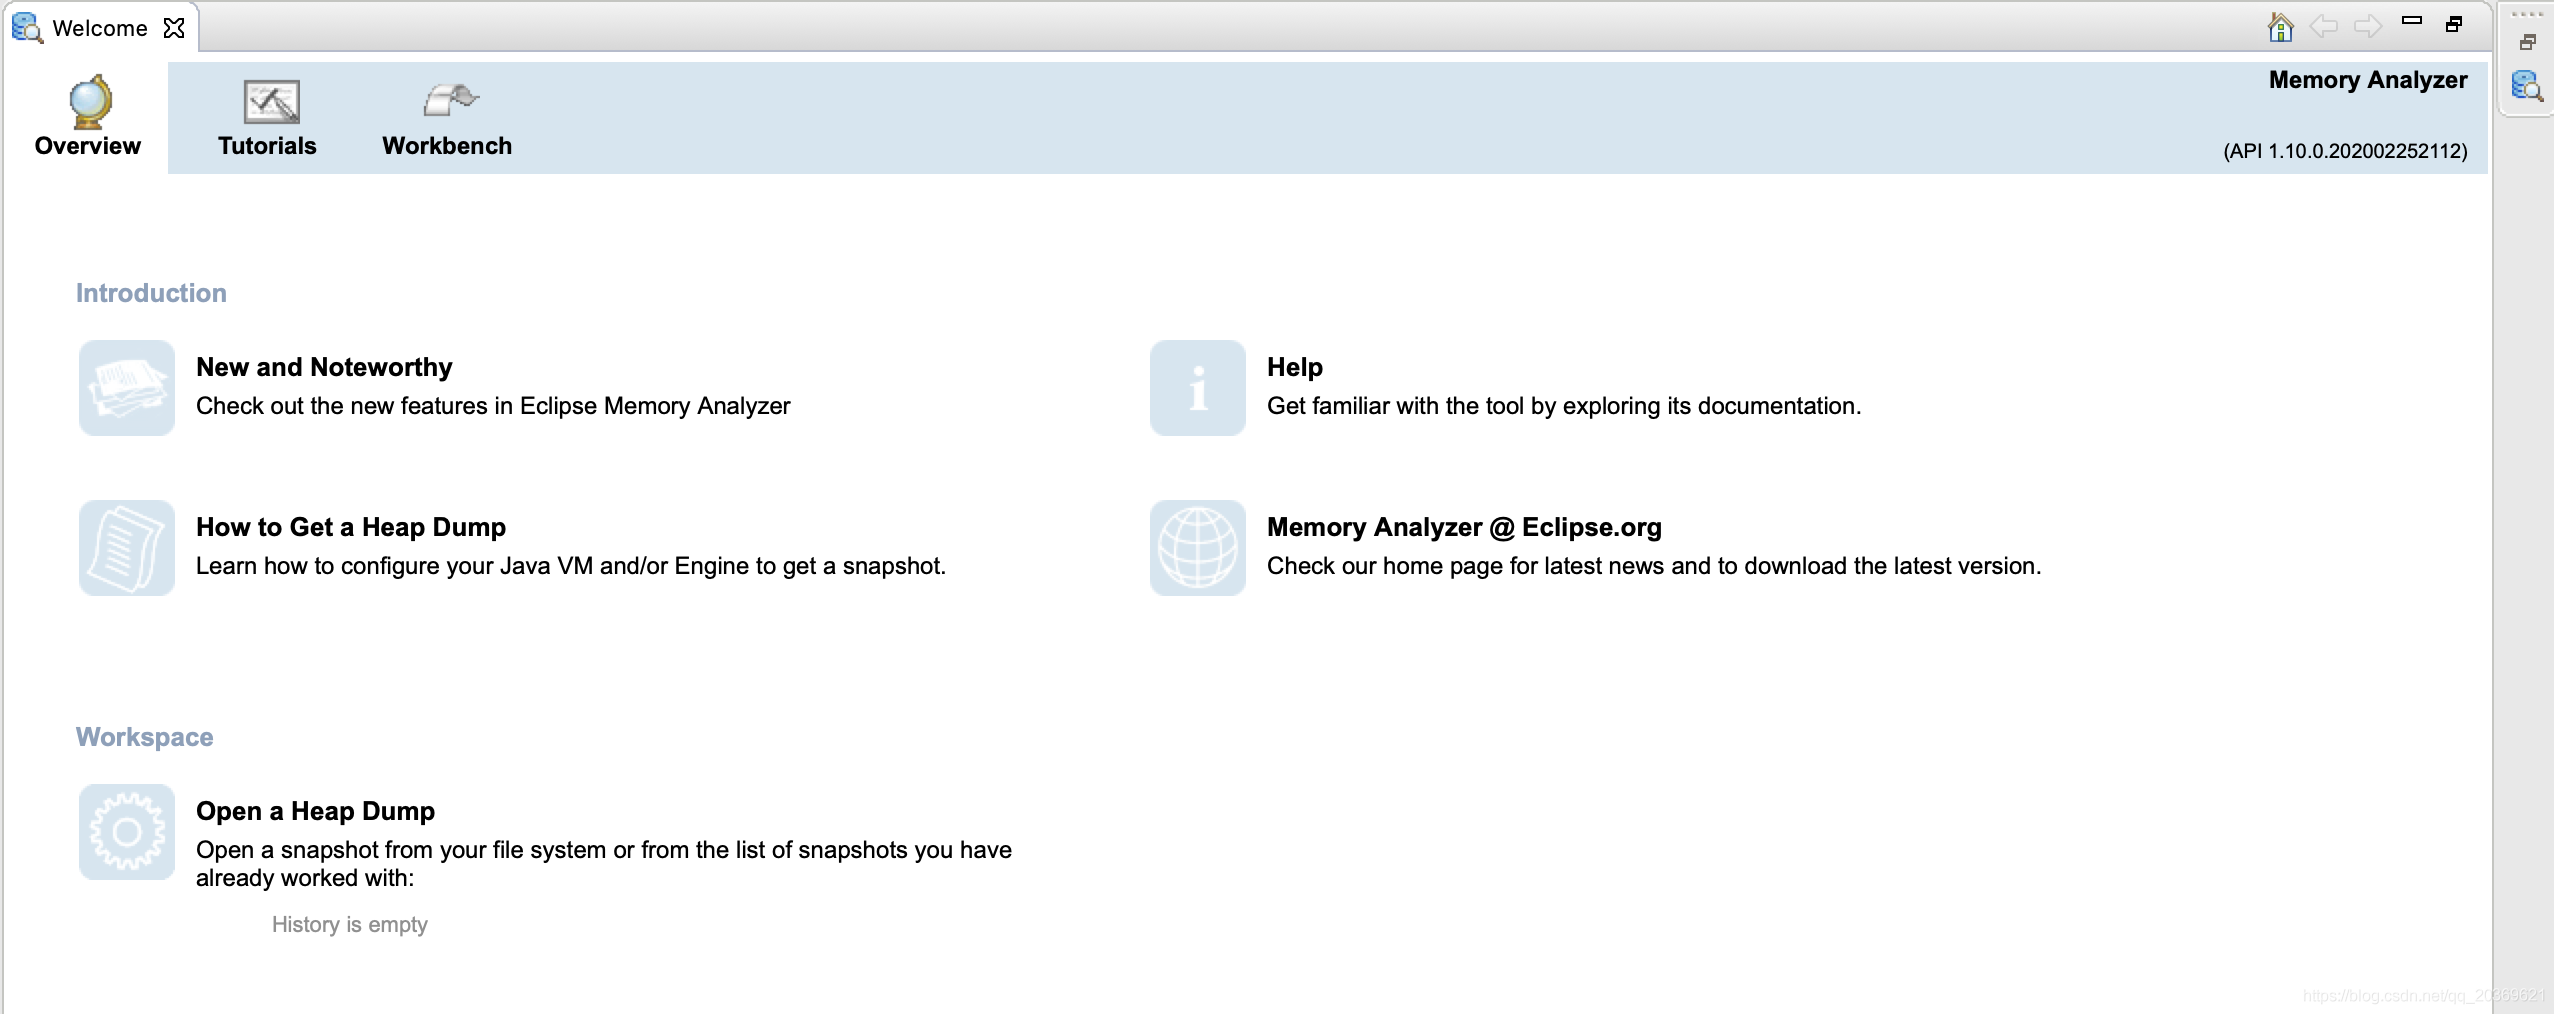
Task: Open Memory Analyzer @ Eclipse.org link
Action: (x=1464, y=527)
